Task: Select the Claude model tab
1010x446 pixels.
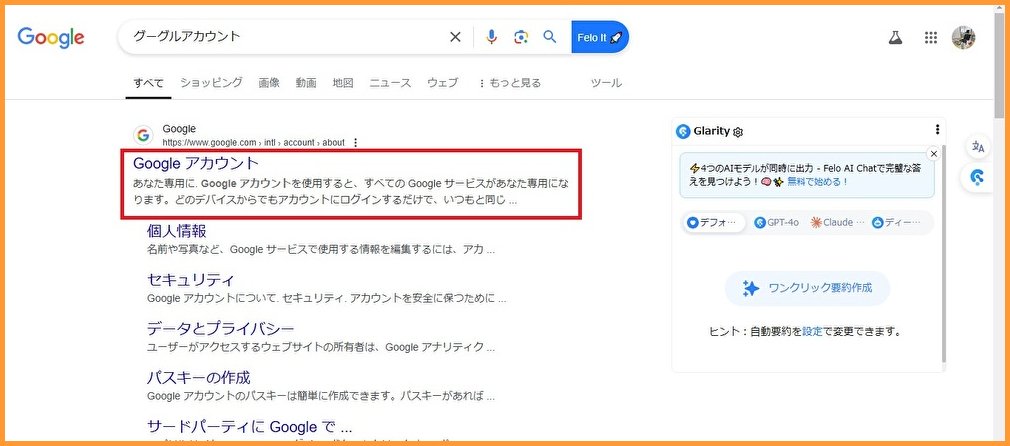Action: (x=837, y=222)
